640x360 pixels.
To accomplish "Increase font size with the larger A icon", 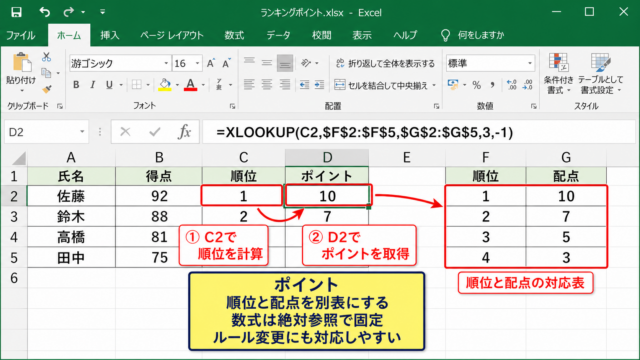I will tap(211, 63).
